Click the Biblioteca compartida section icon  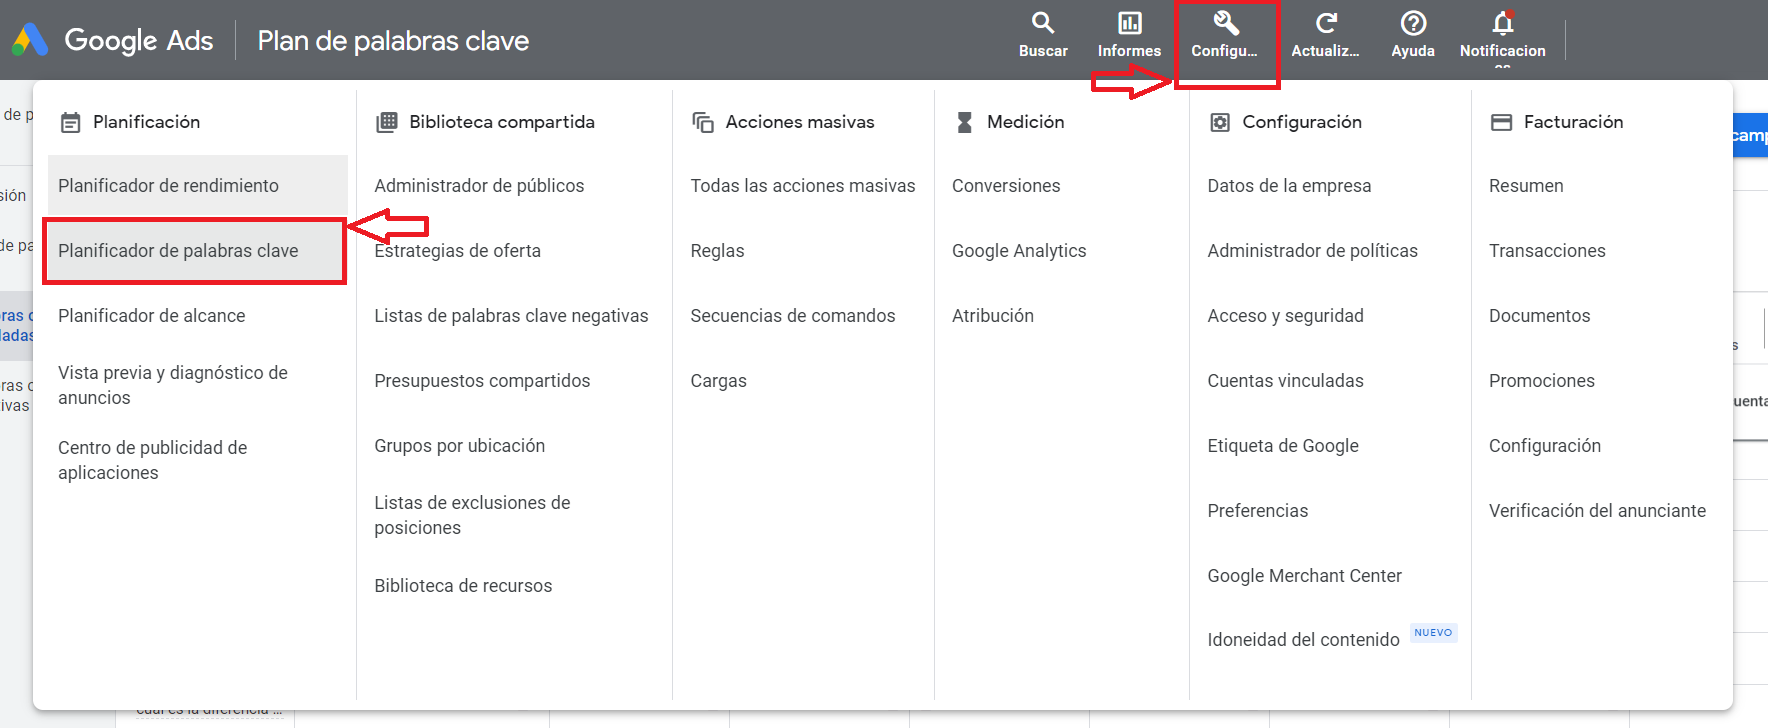pos(386,122)
